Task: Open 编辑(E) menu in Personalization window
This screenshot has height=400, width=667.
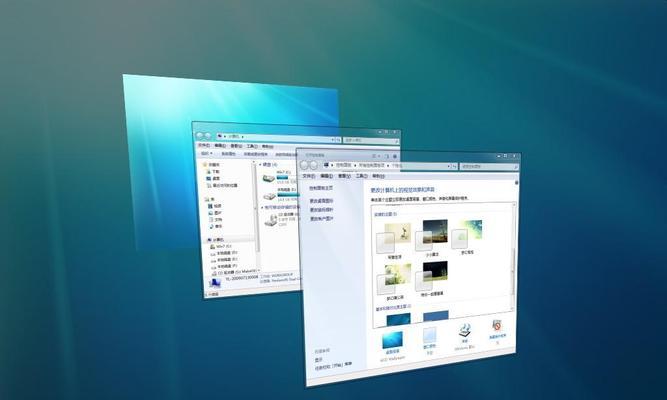Action: click(x=326, y=176)
